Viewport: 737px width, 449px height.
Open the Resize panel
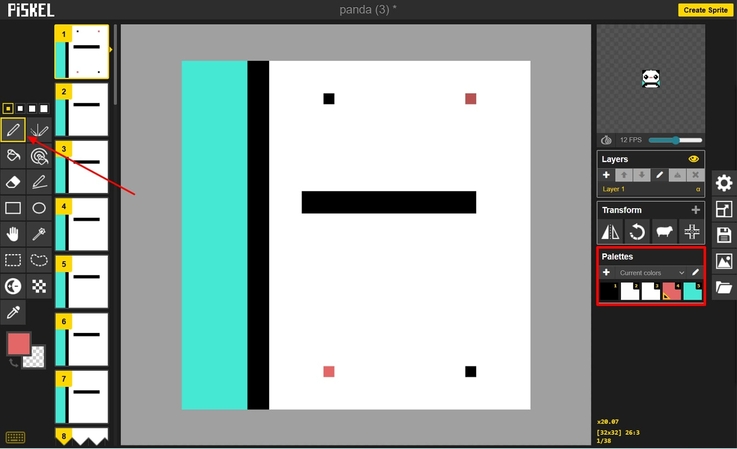[x=724, y=209]
